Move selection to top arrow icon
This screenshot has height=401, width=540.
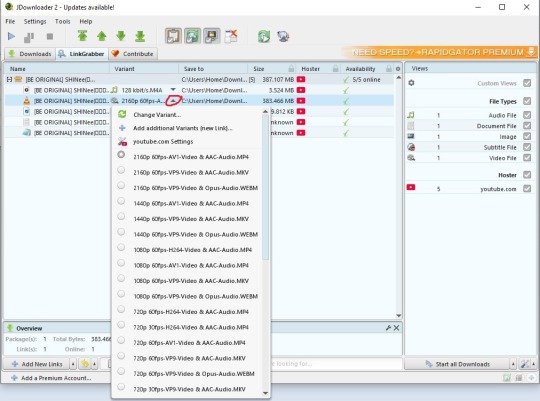82,36
